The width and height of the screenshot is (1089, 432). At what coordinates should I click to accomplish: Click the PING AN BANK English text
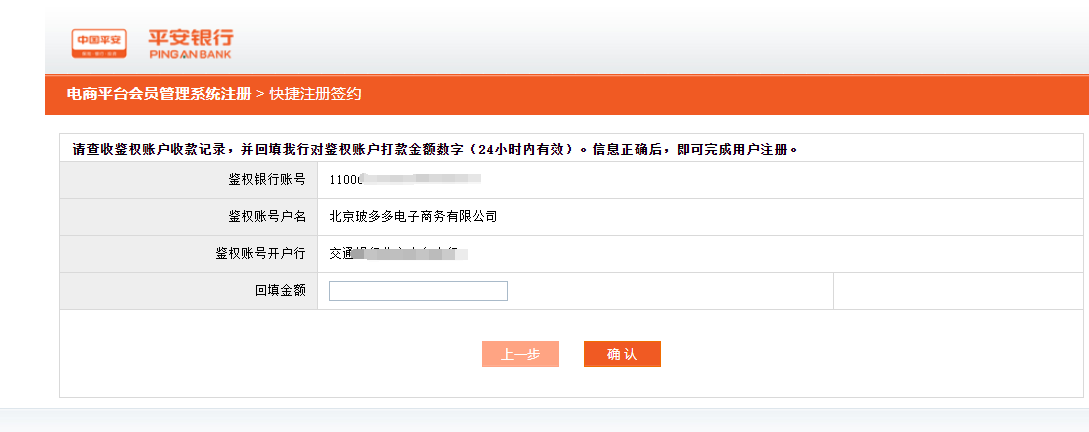pos(190,54)
